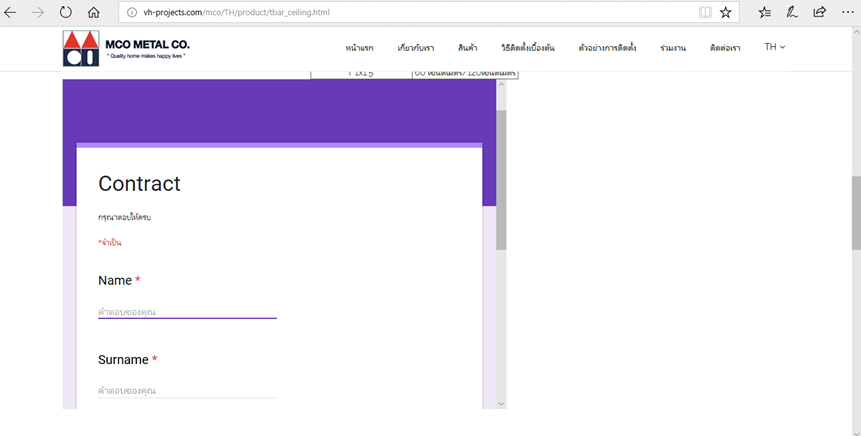The height and width of the screenshot is (436, 861).
Task: Open the สินค้า menu item
Action: [x=467, y=48]
